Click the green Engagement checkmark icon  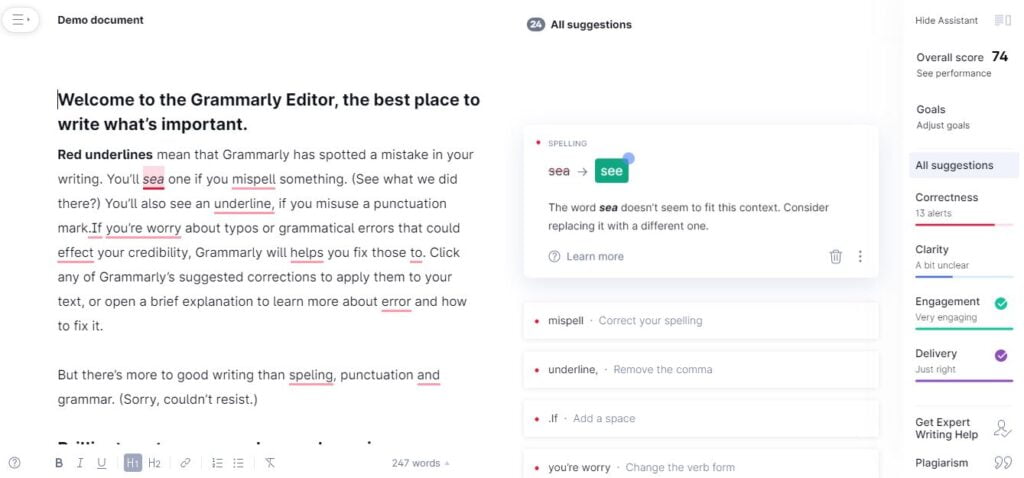click(1000, 304)
